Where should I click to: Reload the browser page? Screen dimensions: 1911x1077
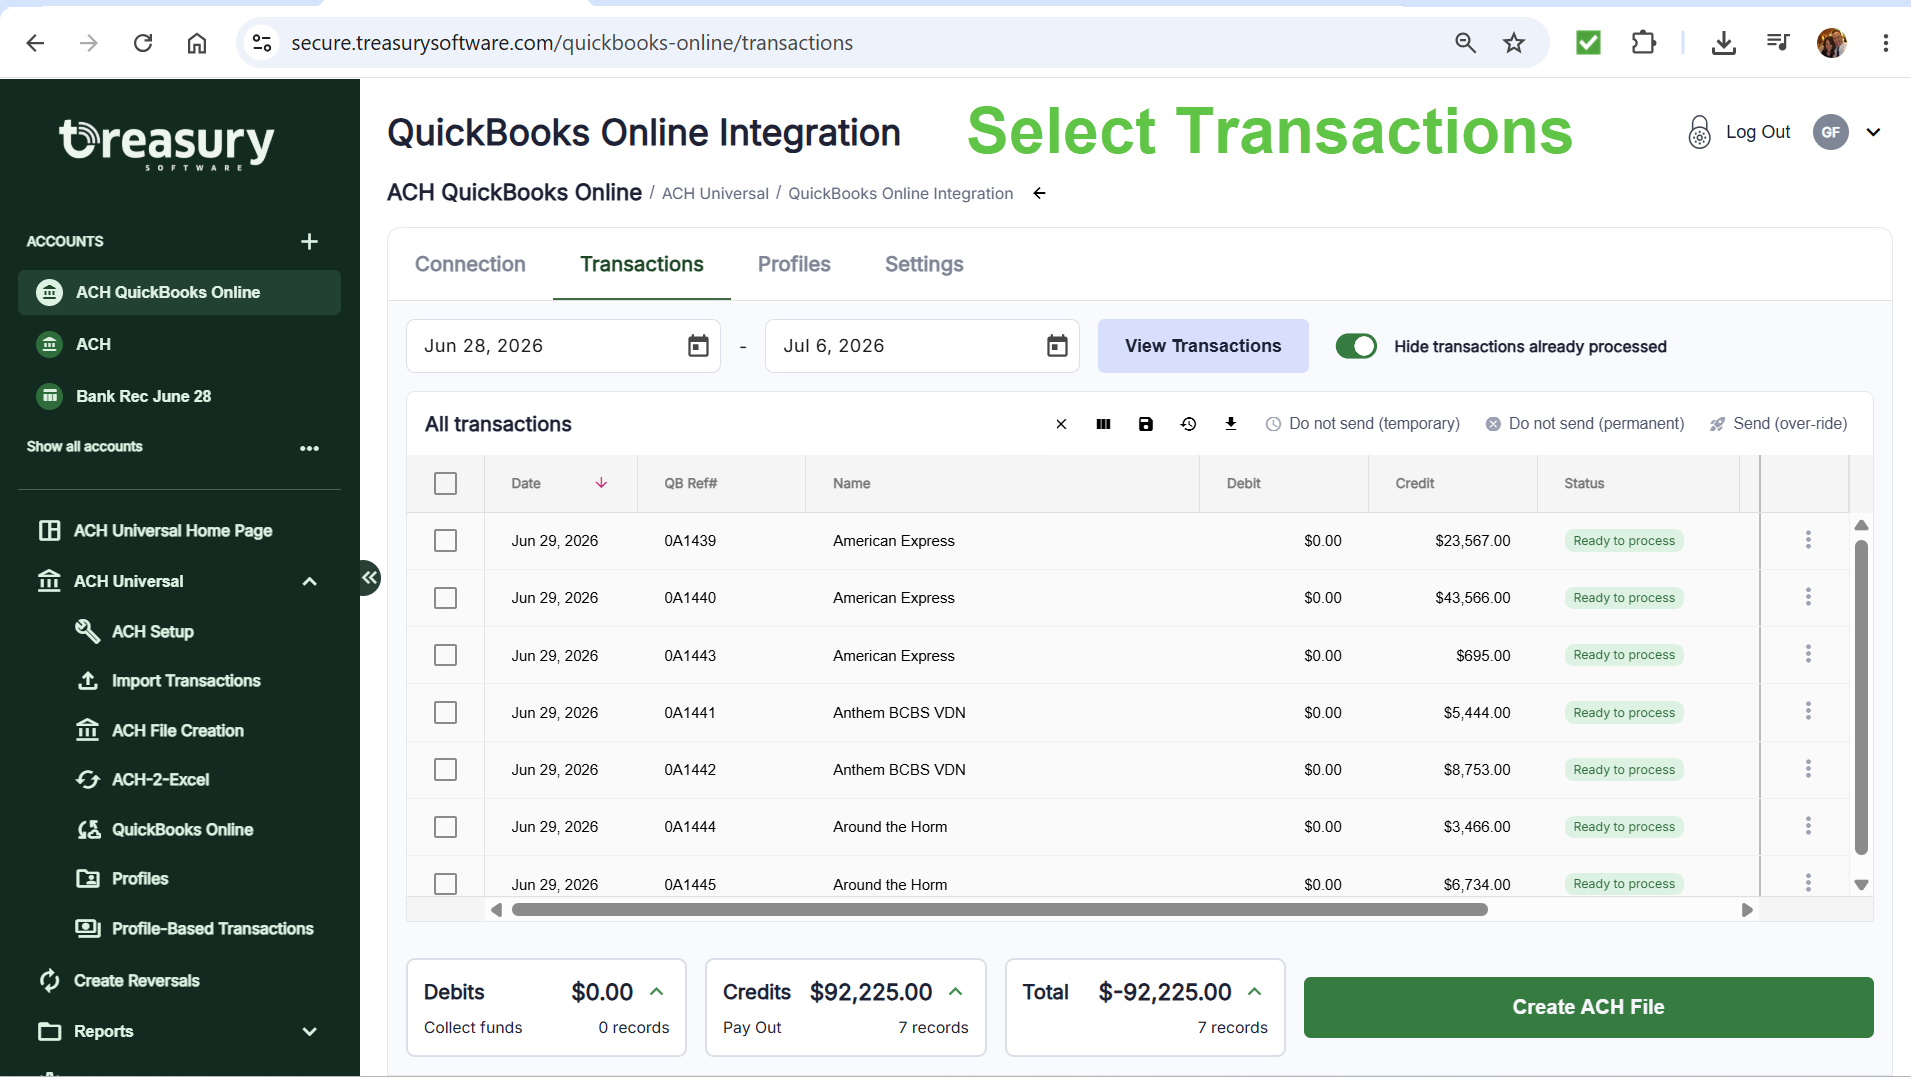click(x=143, y=43)
